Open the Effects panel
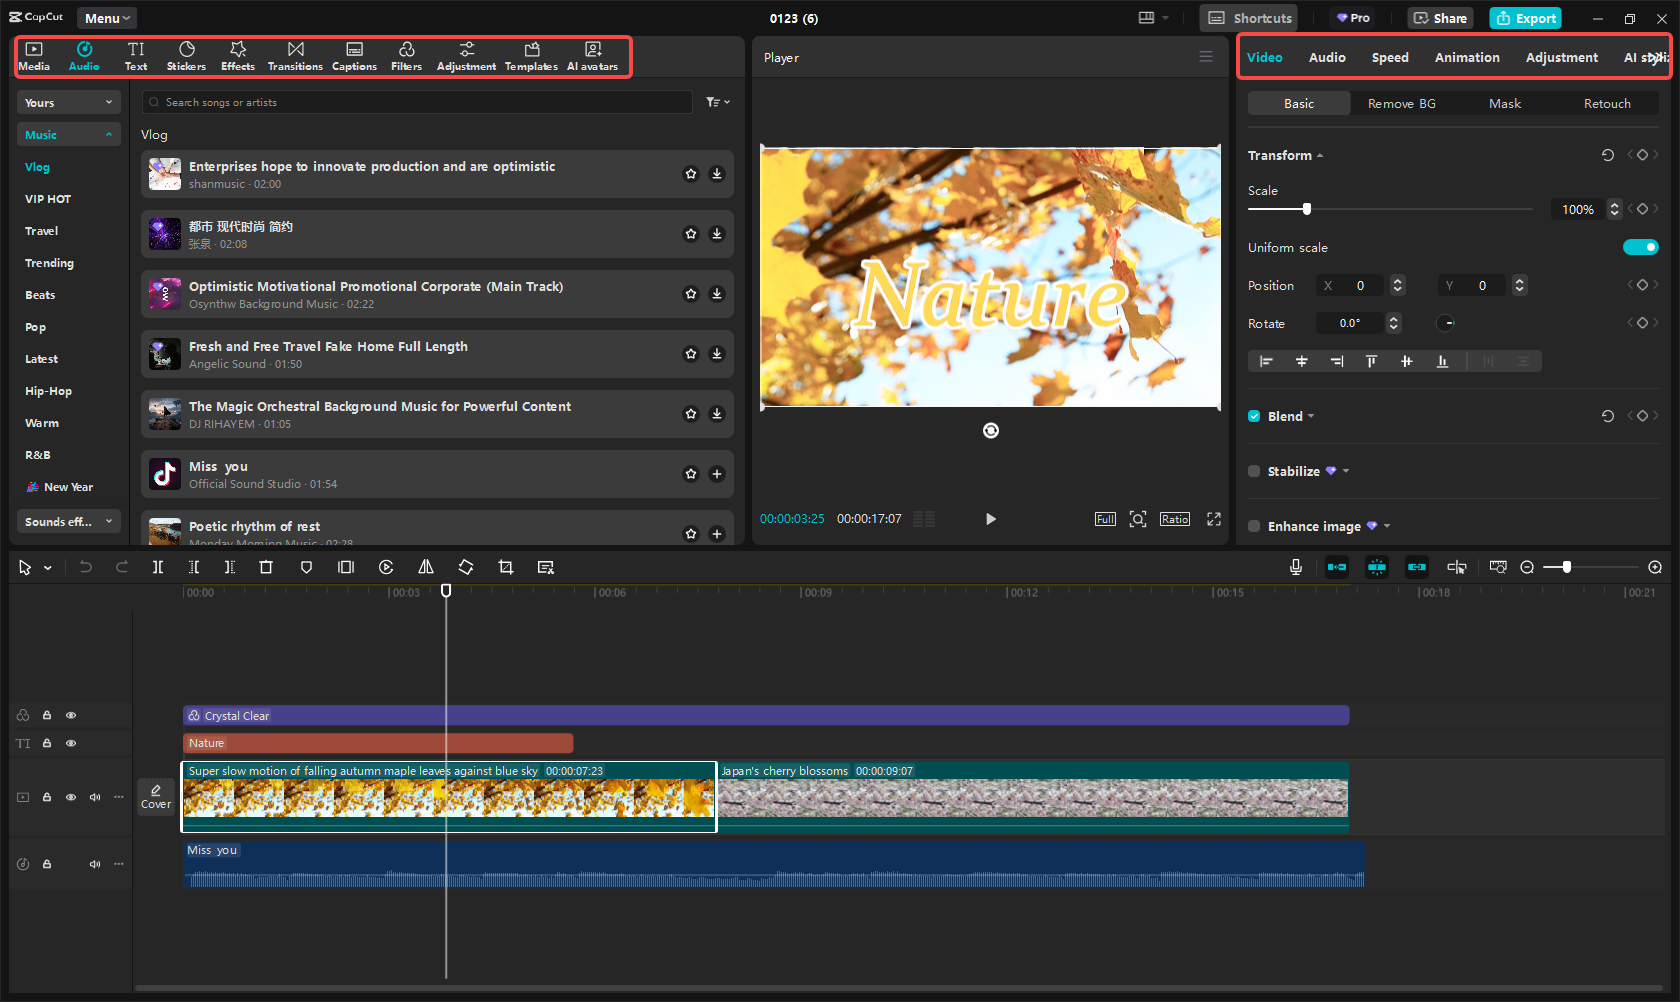Screen dimensions: 1680x1002 237,56
